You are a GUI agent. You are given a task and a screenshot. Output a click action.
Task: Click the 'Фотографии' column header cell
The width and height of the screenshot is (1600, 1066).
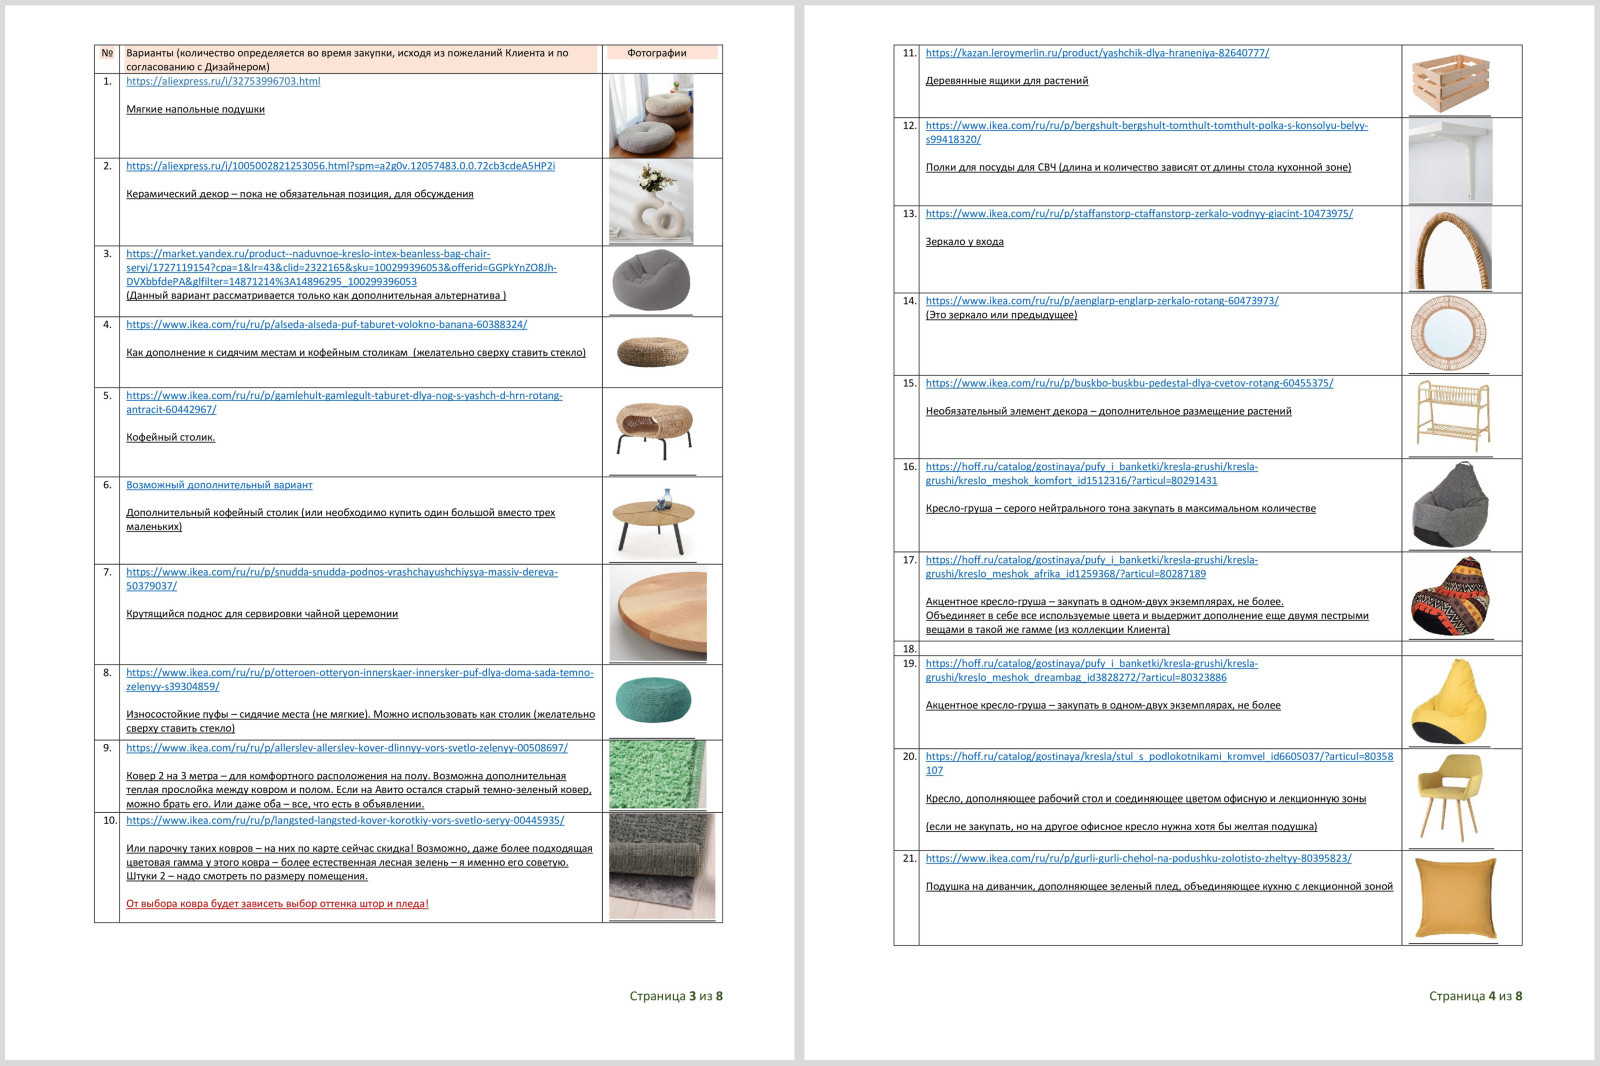pyautogui.click(x=657, y=54)
